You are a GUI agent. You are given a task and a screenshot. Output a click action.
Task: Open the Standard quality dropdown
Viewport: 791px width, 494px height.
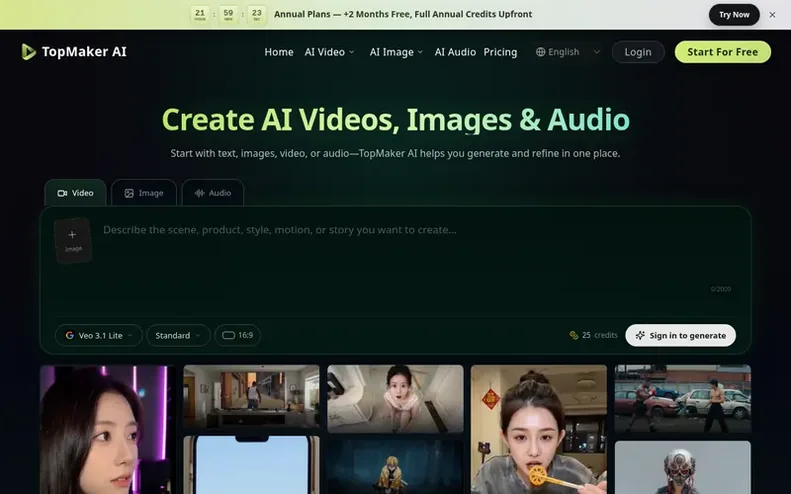click(x=178, y=335)
